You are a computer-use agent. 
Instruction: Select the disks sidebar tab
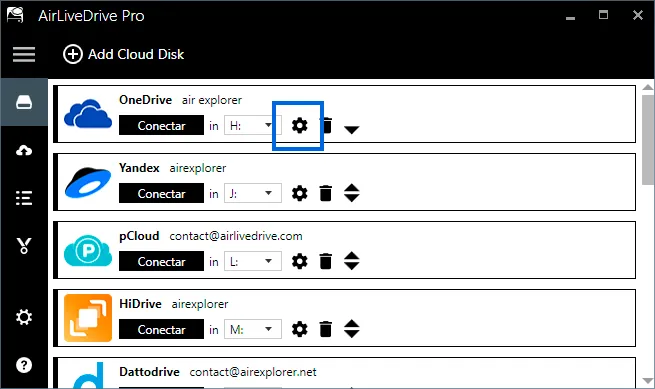click(x=24, y=102)
